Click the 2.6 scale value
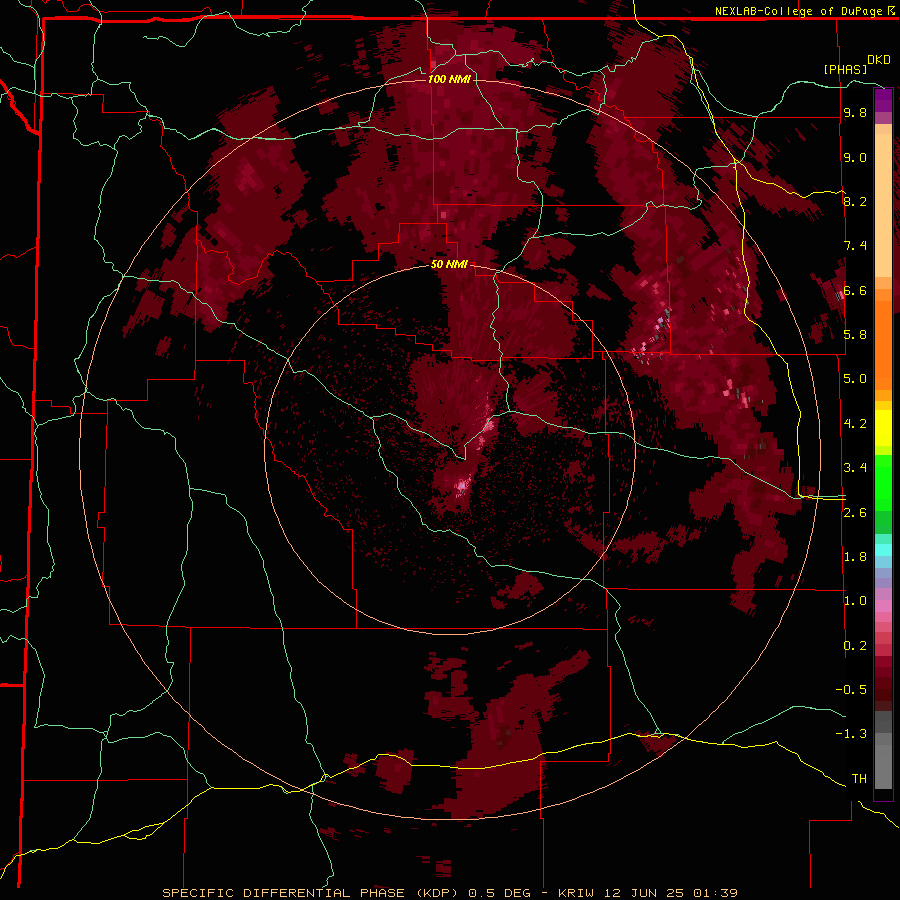The image size is (900, 900). point(855,512)
